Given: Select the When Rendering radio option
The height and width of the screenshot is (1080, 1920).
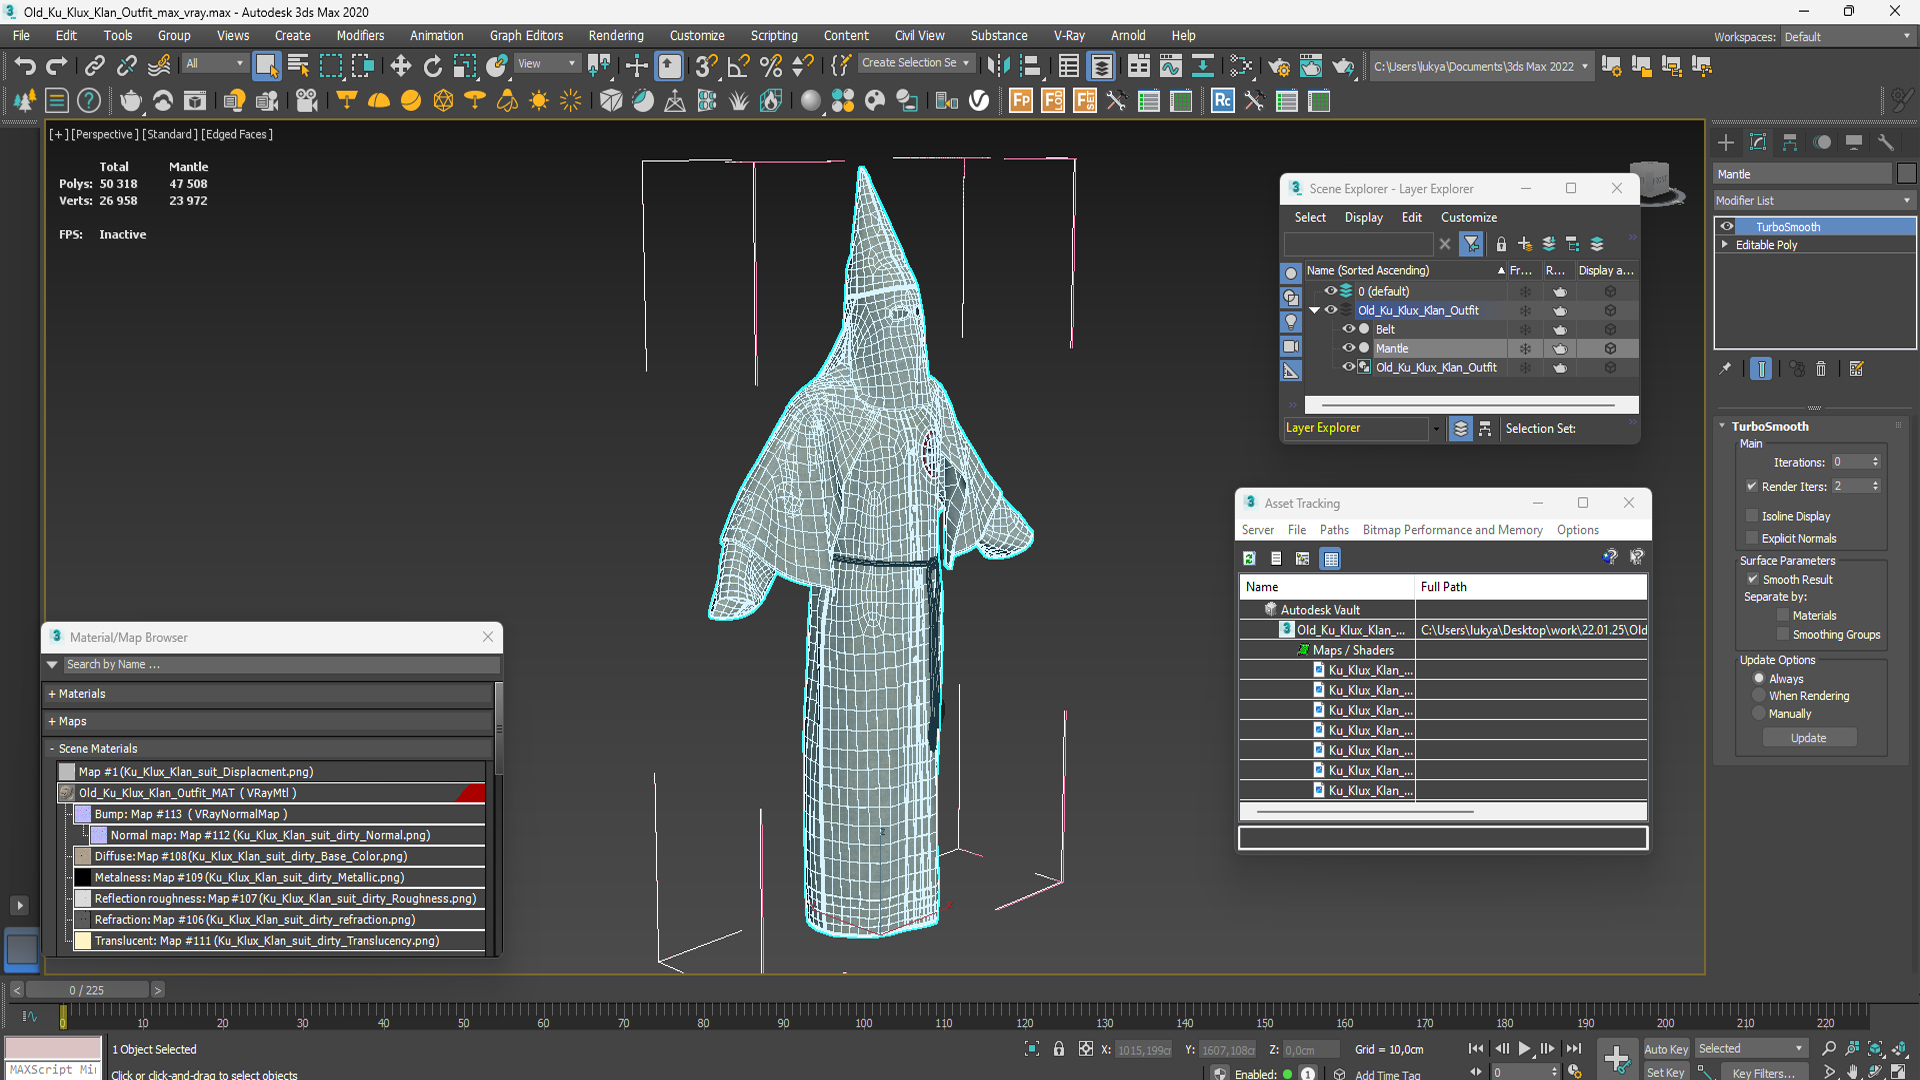Looking at the screenshot, I should click(x=1759, y=695).
